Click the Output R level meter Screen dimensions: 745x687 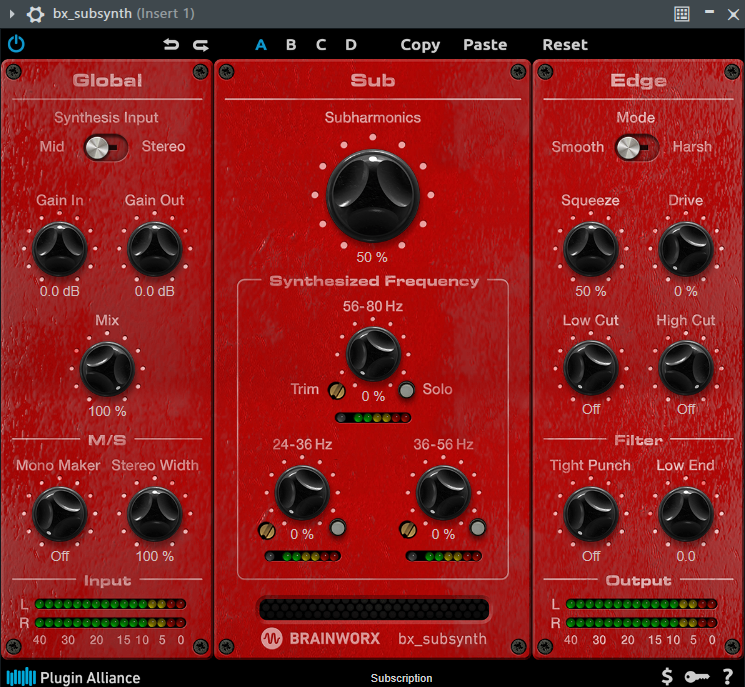641,622
